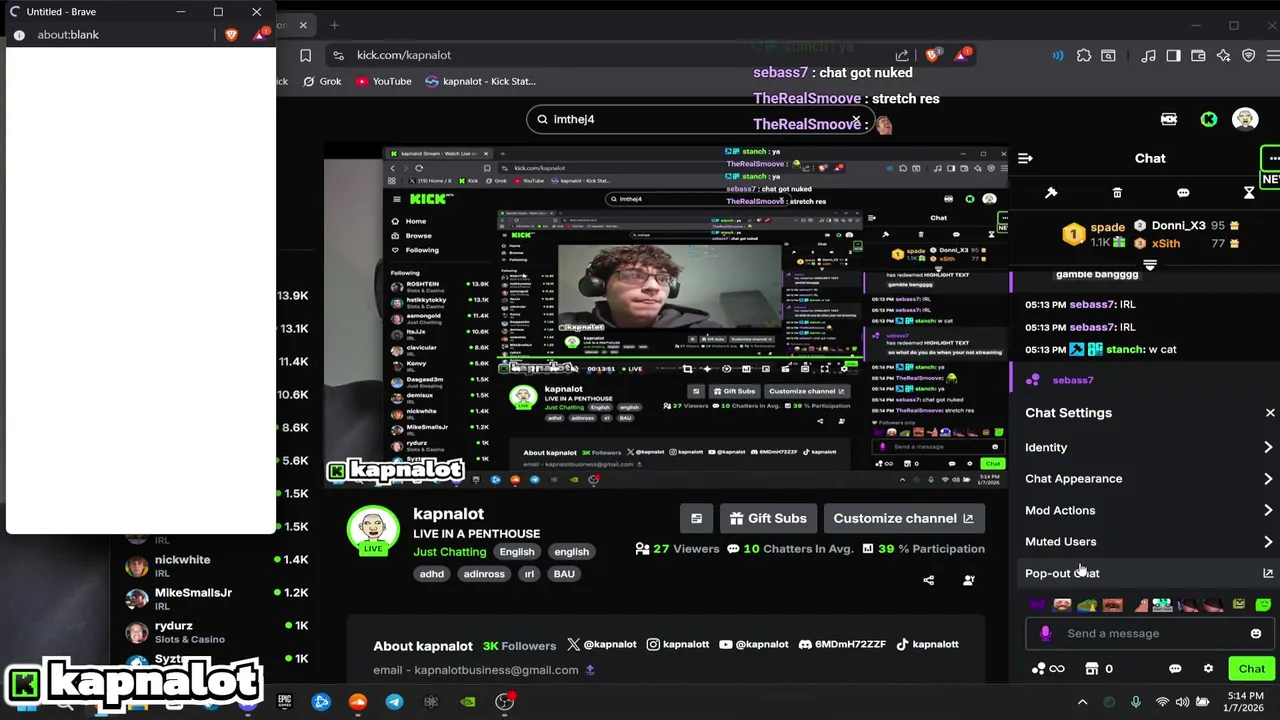Click the Brave rewards triangle icon

click(961, 55)
